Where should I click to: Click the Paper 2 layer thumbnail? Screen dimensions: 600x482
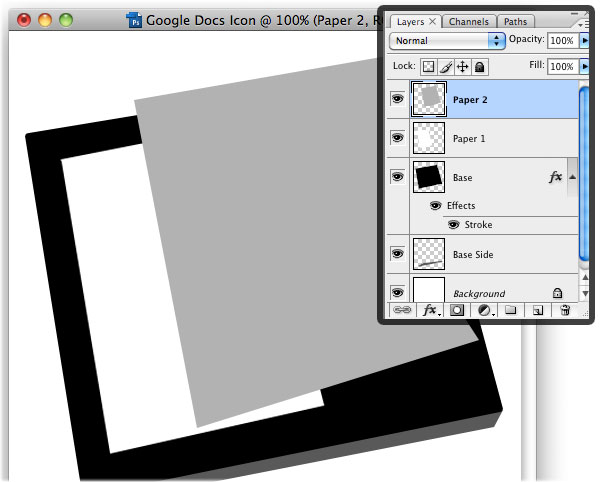(429, 99)
